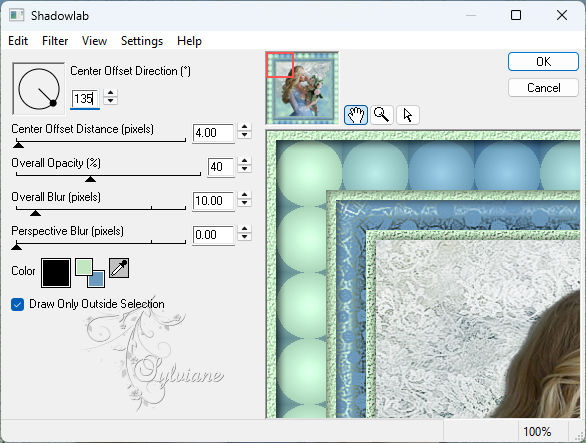Click the Center Offset Distance value field
This screenshot has width=586, height=443.
pyautogui.click(x=213, y=133)
